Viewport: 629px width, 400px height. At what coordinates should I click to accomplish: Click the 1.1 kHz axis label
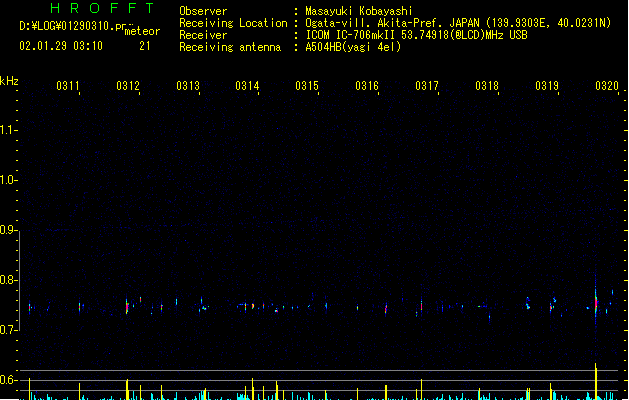click(x=8, y=130)
